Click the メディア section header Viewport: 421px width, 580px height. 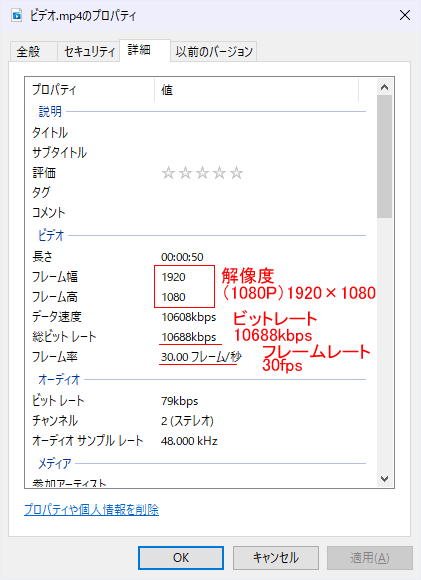pos(55,463)
